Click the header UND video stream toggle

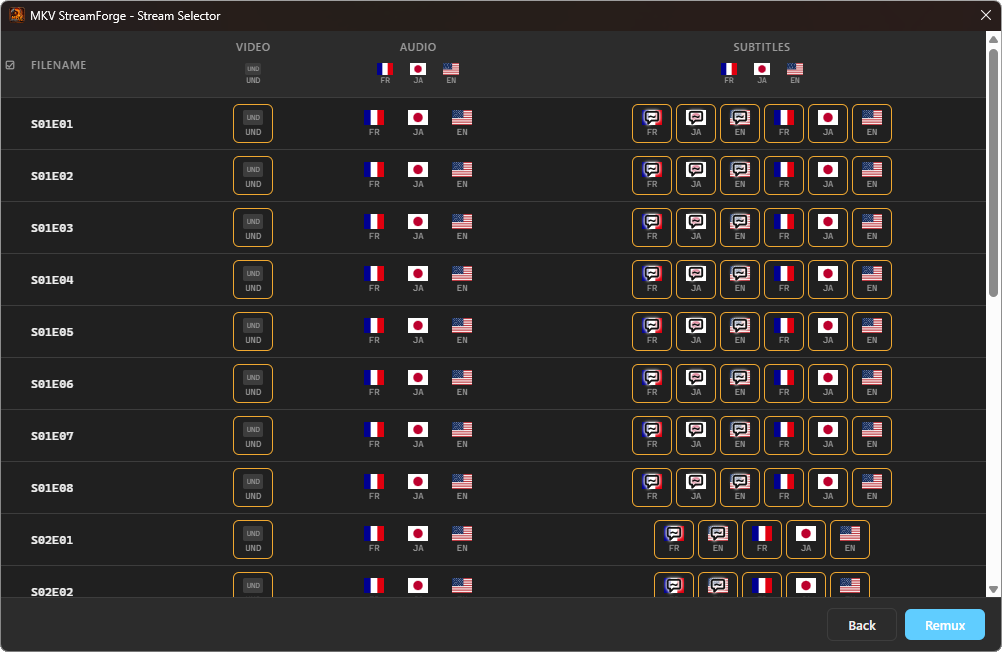coord(253,74)
